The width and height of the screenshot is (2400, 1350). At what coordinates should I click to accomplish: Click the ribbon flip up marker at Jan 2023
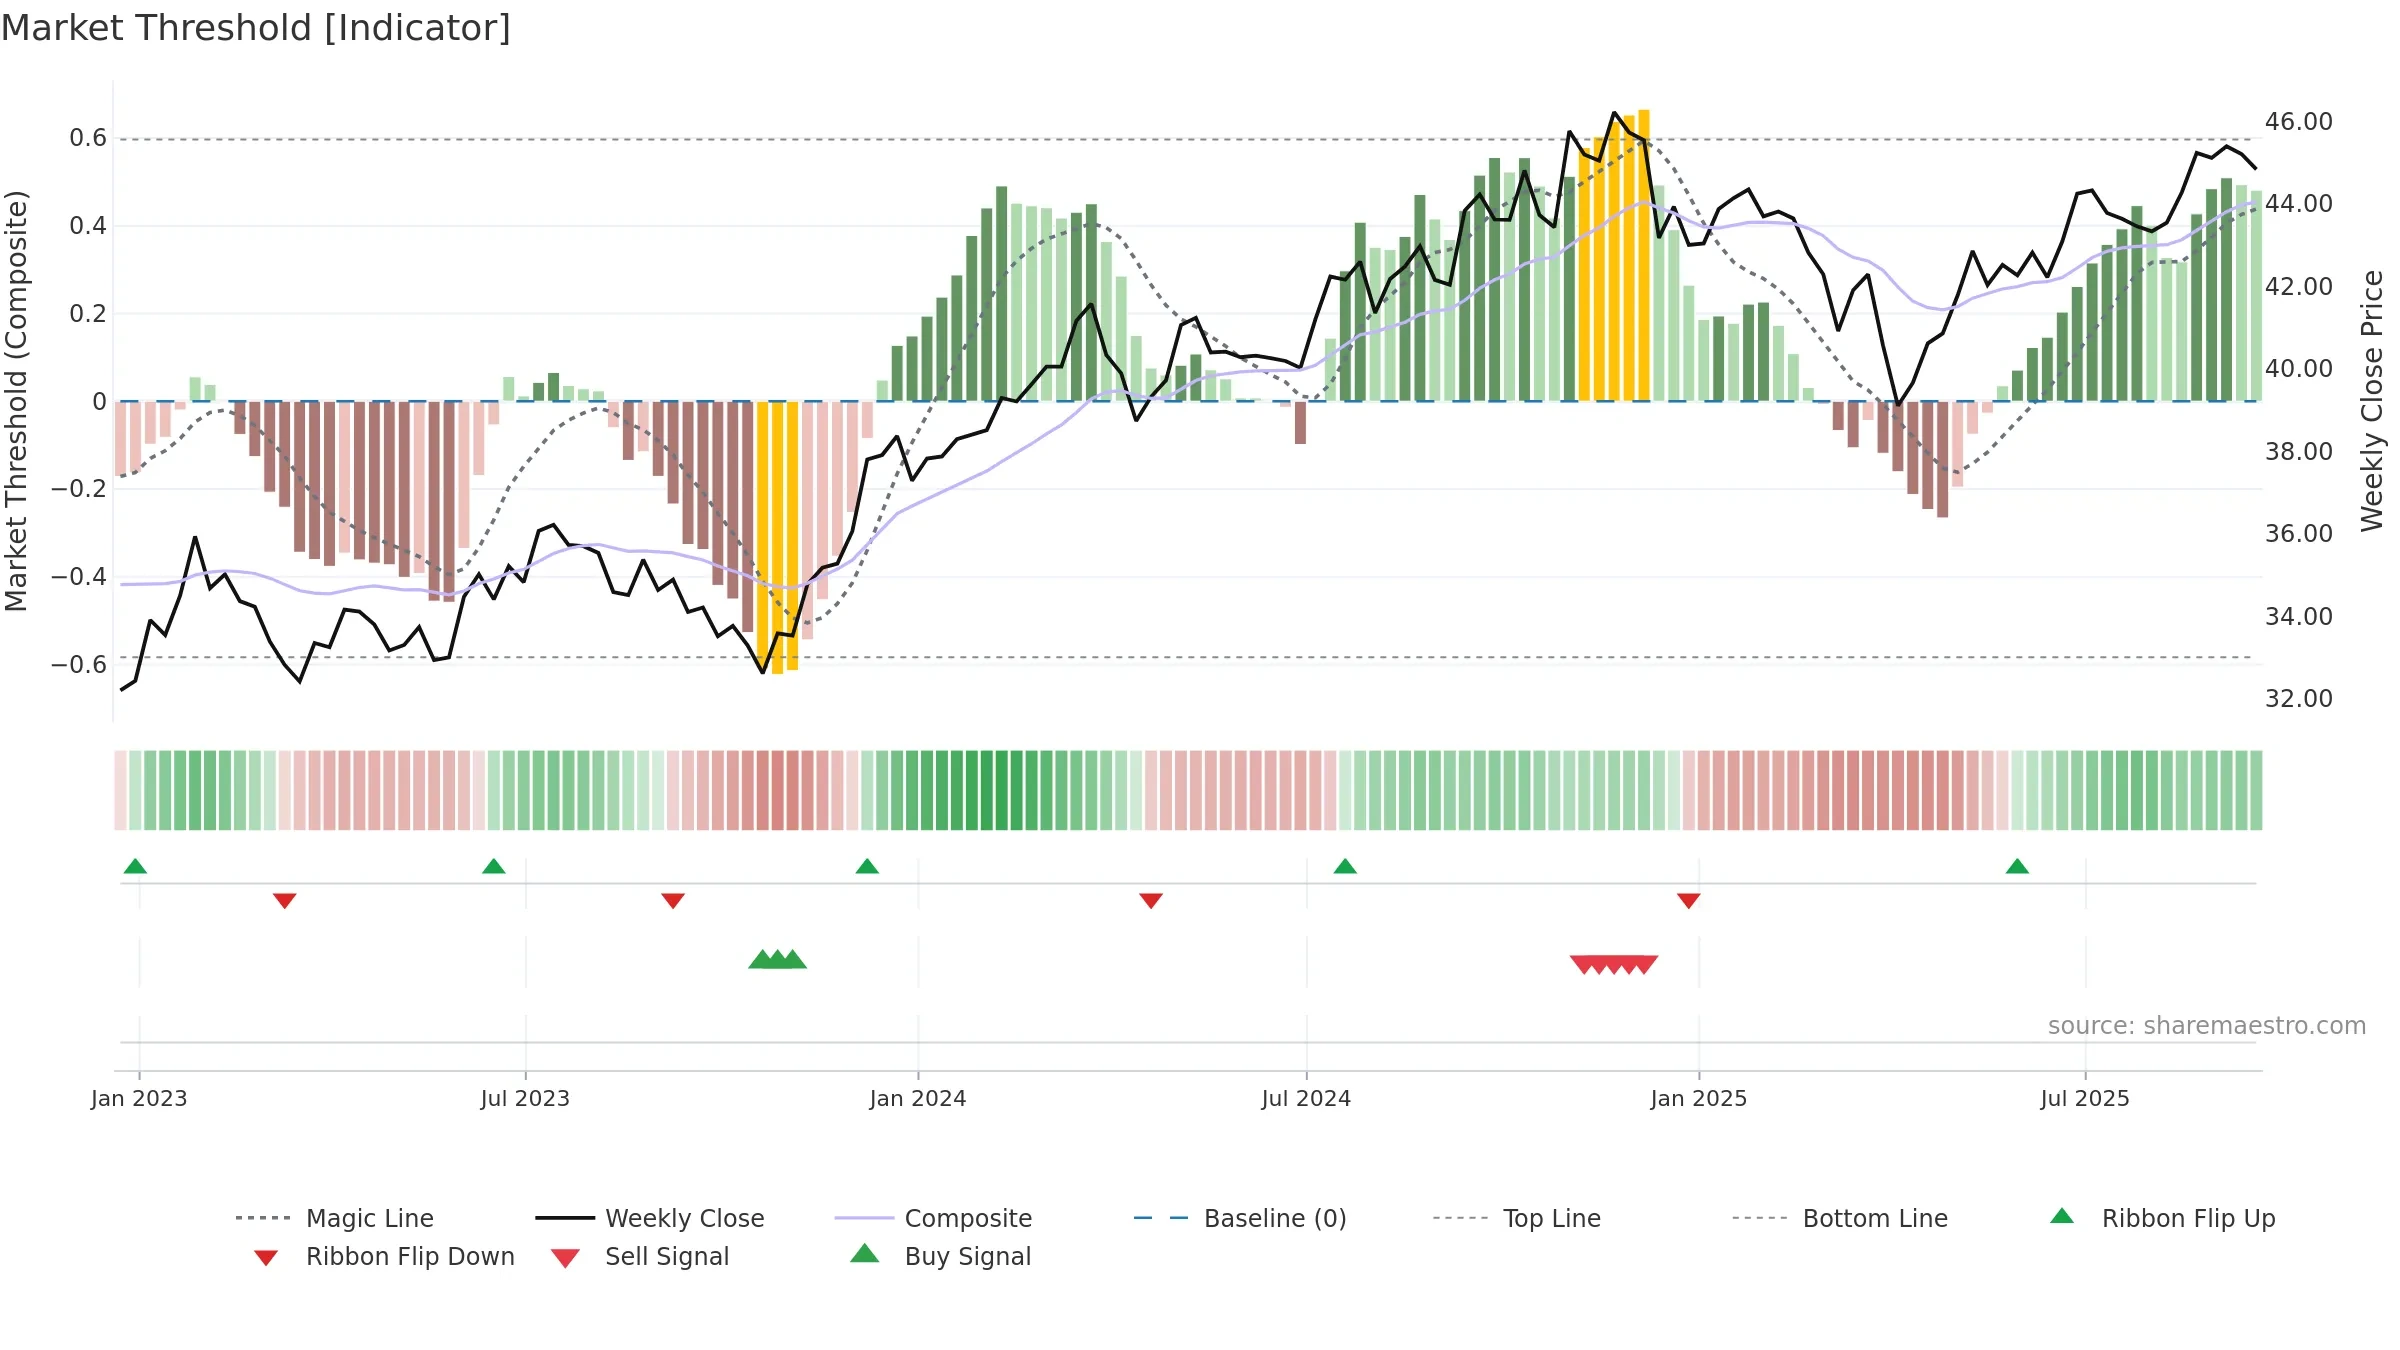coord(136,866)
